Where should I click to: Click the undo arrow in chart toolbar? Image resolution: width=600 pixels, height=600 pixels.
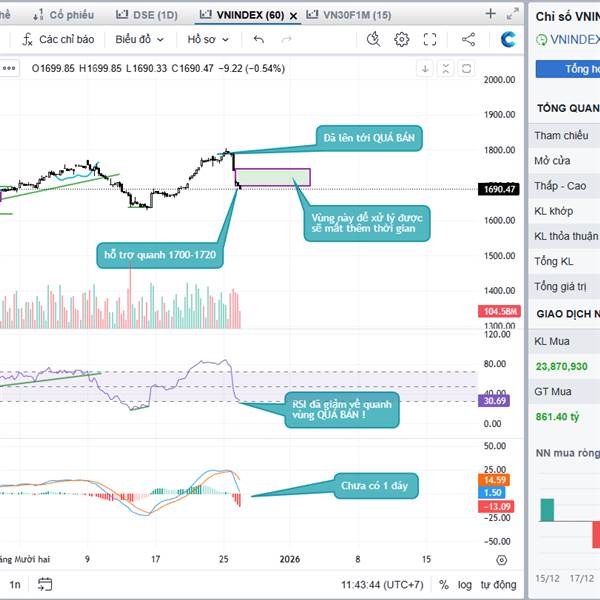click(259, 39)
